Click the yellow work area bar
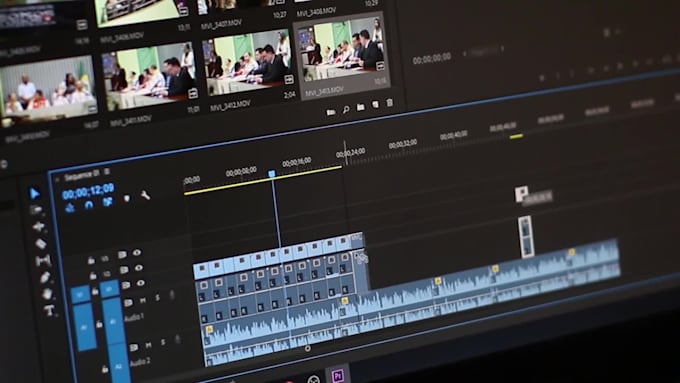The image size is (680, 383). click(263, 180)
